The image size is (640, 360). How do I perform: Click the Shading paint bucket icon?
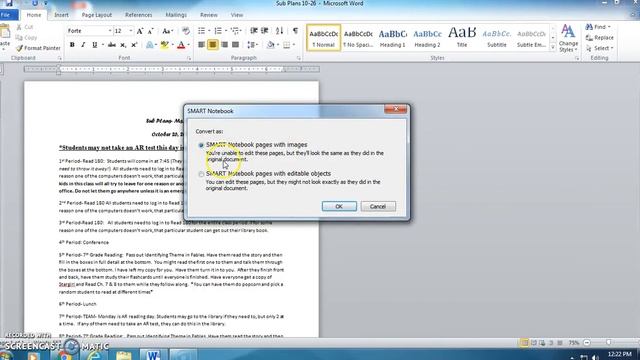click(270, 45)
